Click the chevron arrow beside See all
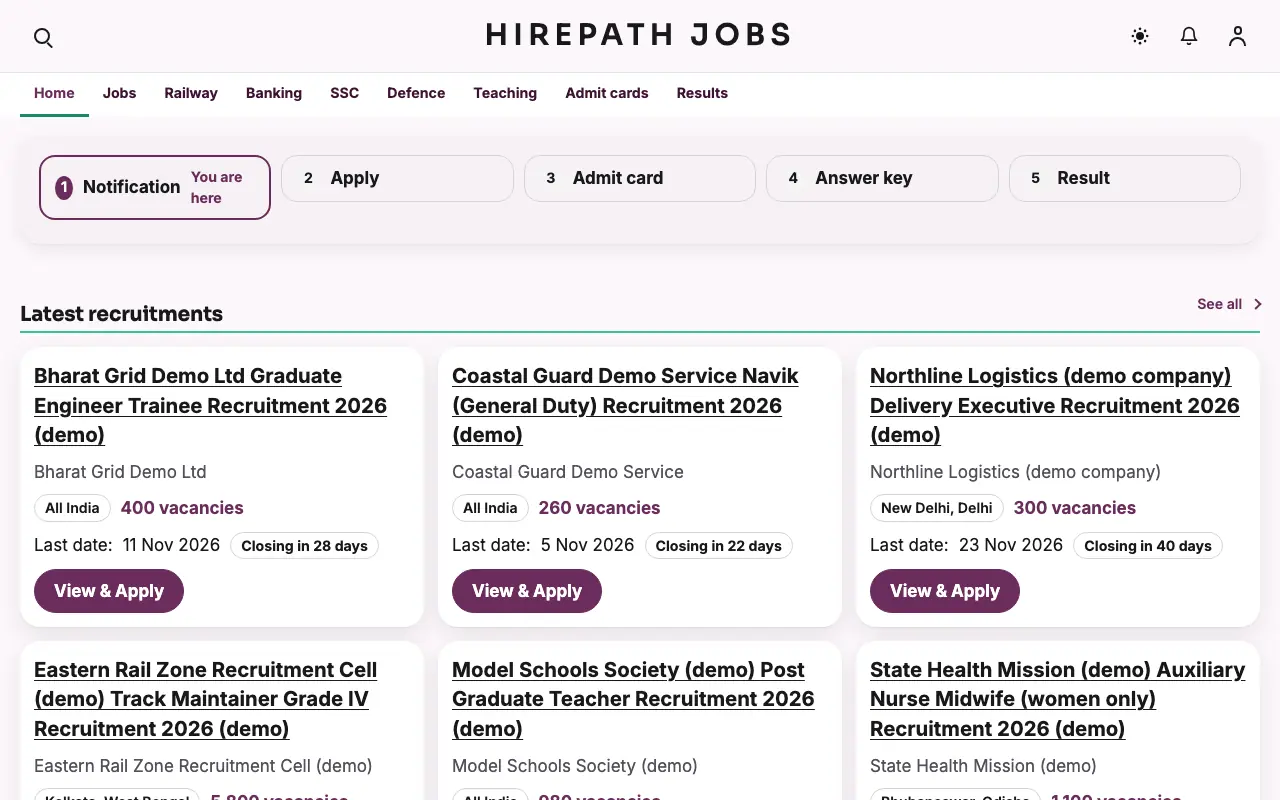The width and height of the screenshot is (1280, 800). pyautogui.click(x=1258, y=304)
